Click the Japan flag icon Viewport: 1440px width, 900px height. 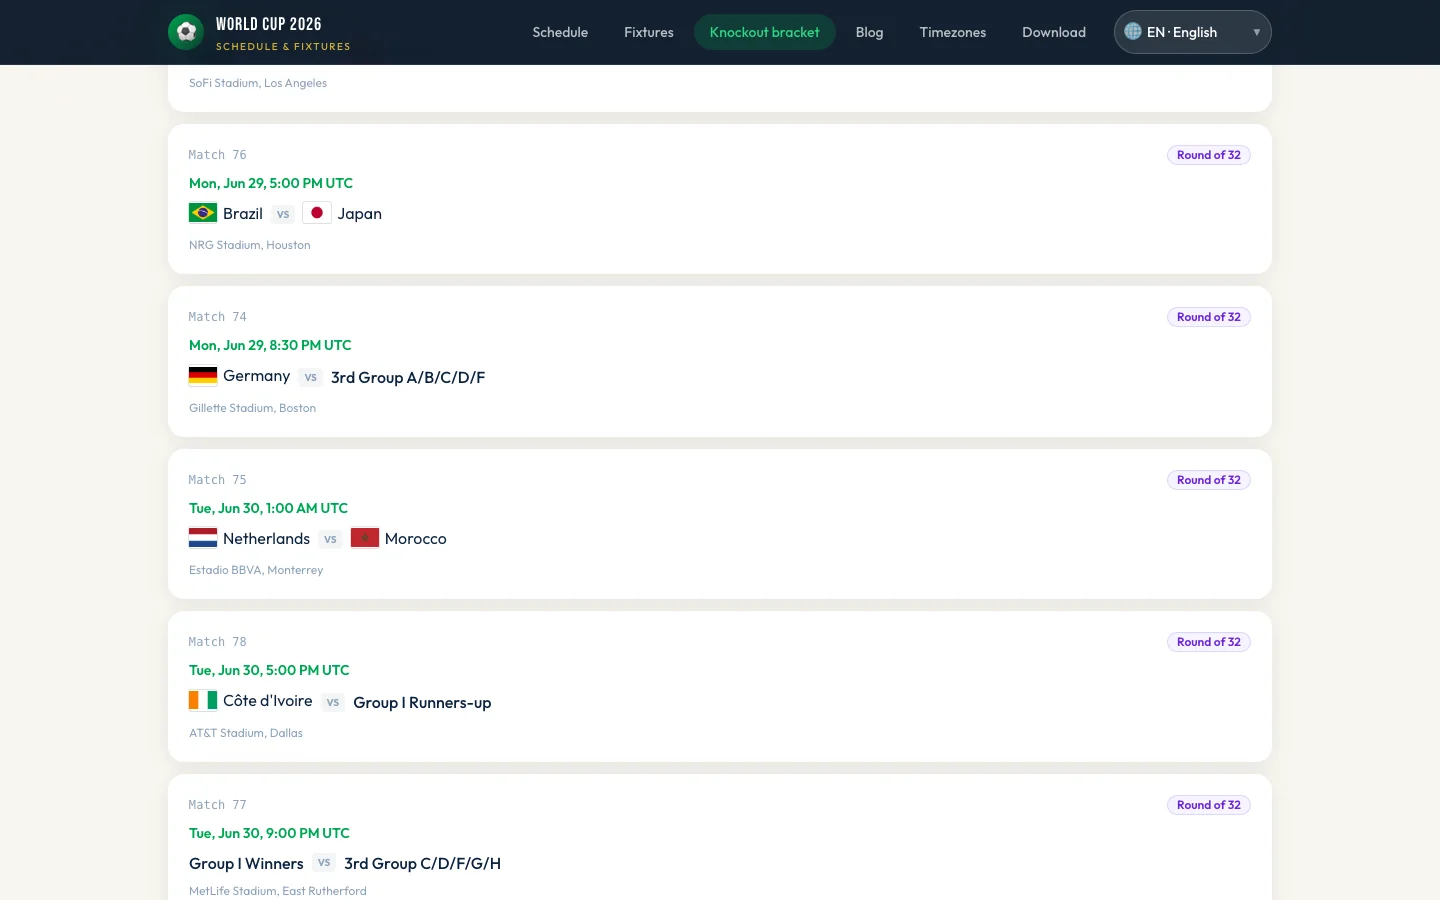tap(317, 213)
